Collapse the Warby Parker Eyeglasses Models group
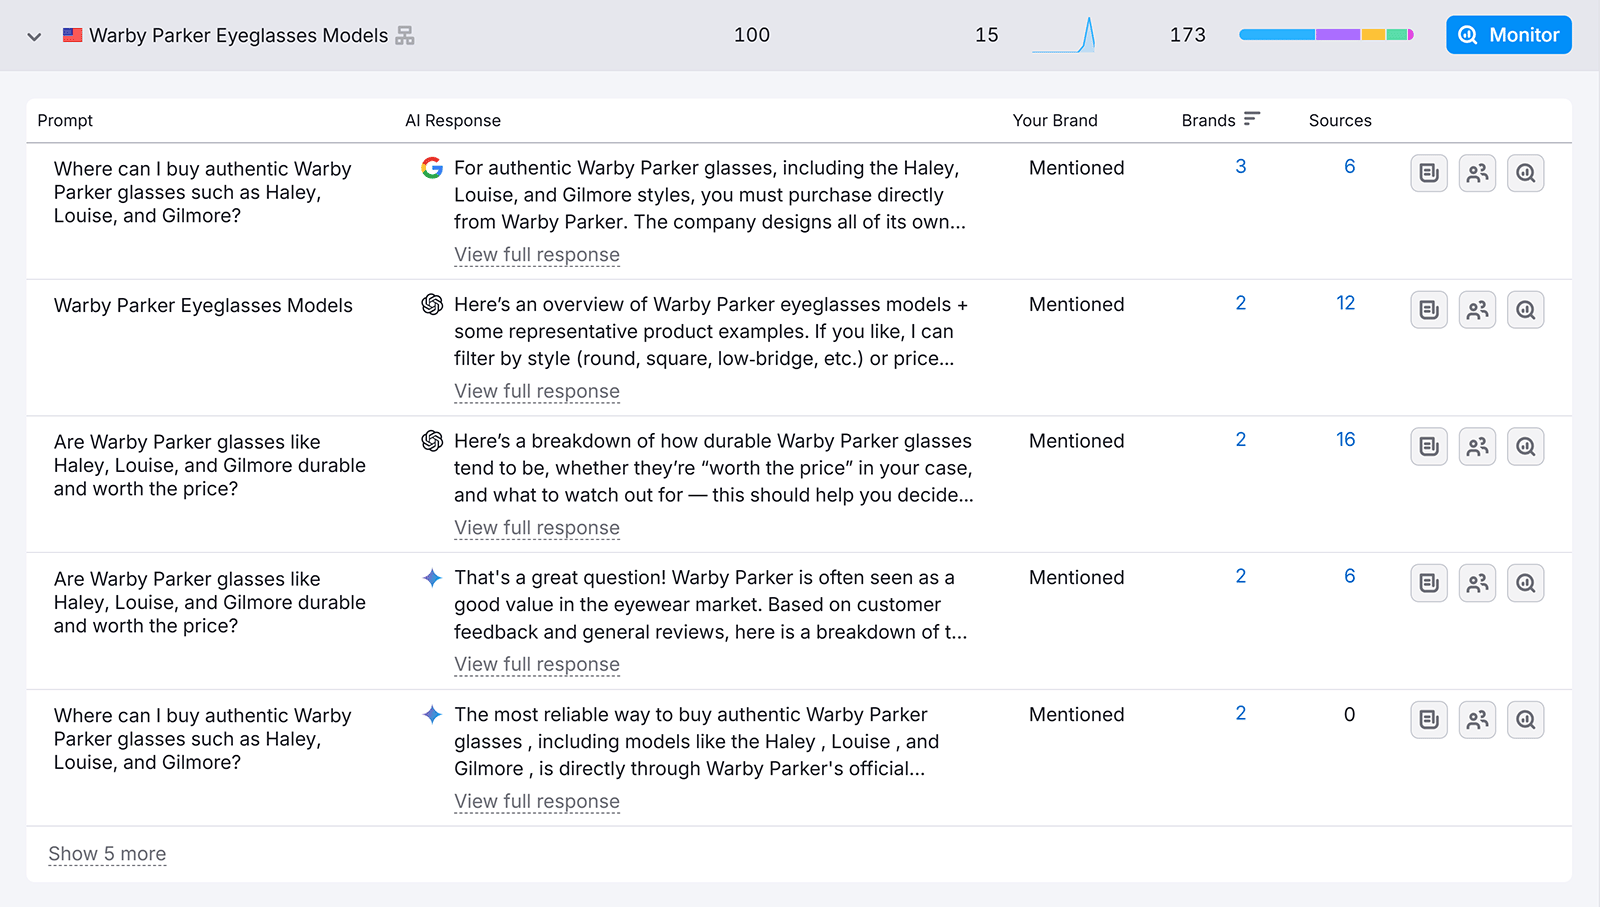The width and height of the screenshot is (1600, 907). 34,37
